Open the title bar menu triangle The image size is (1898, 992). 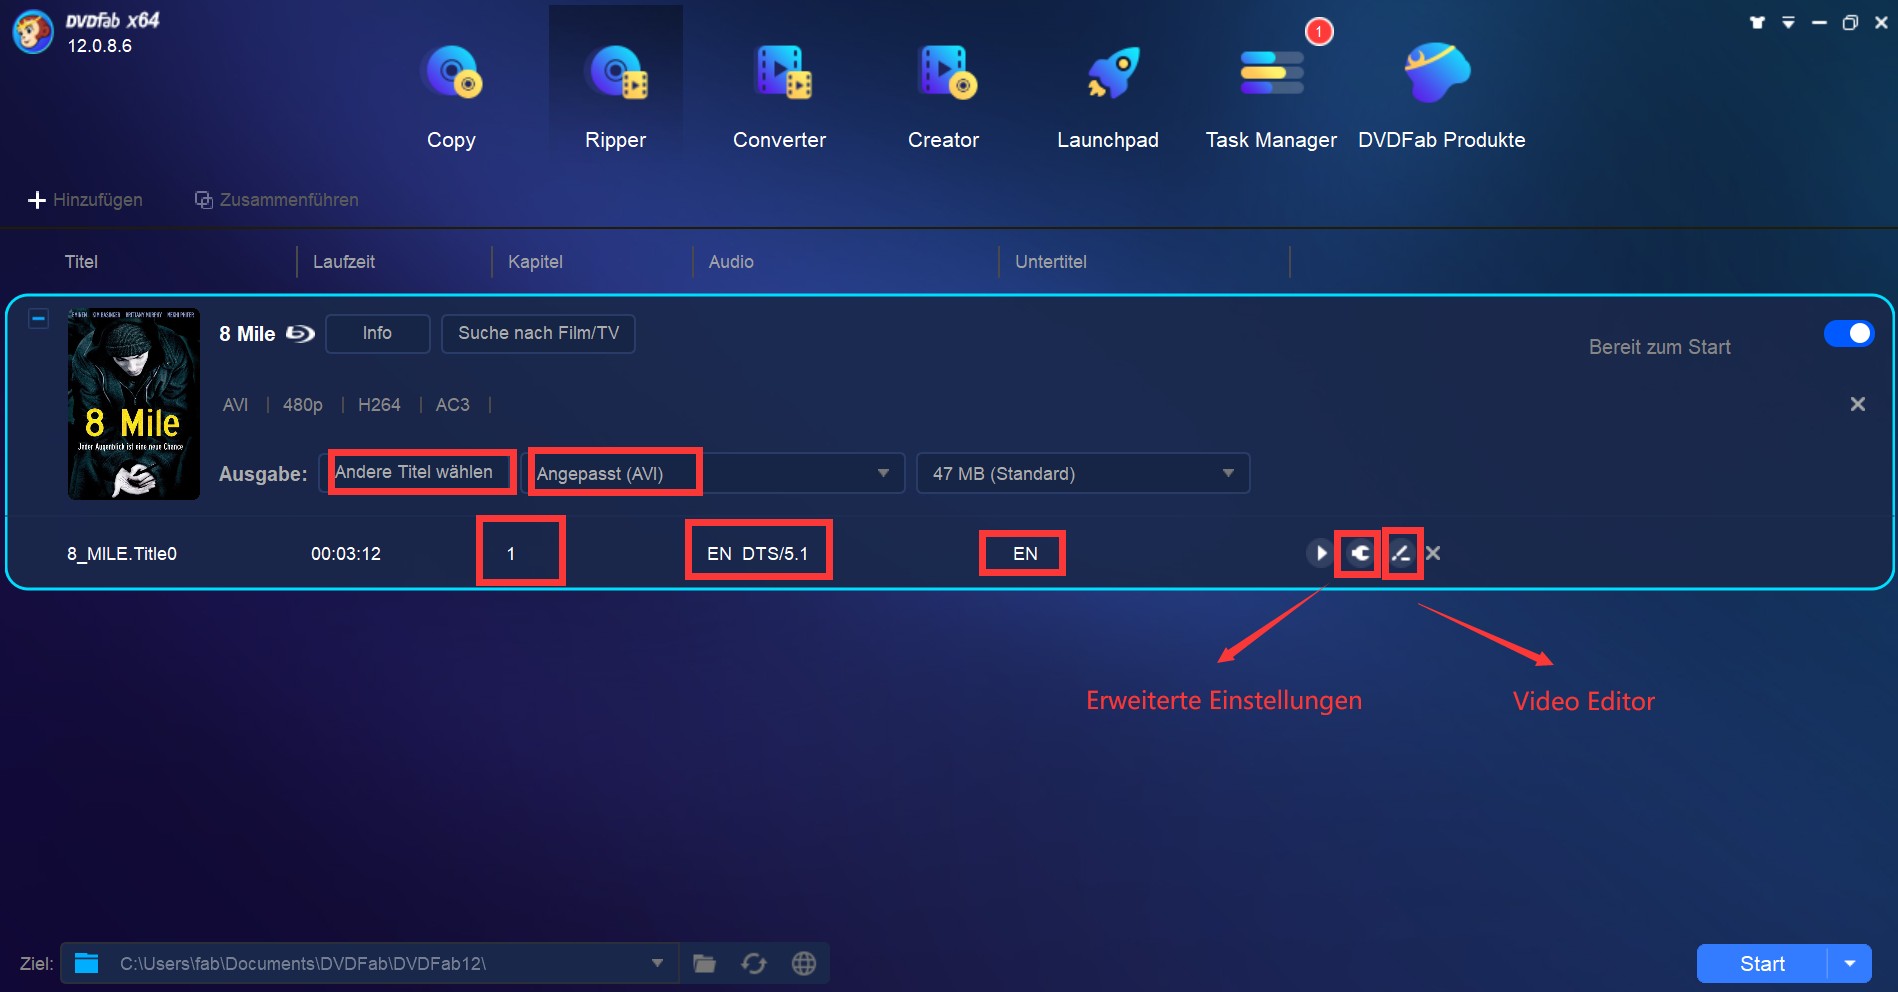tap(1788, 22)
